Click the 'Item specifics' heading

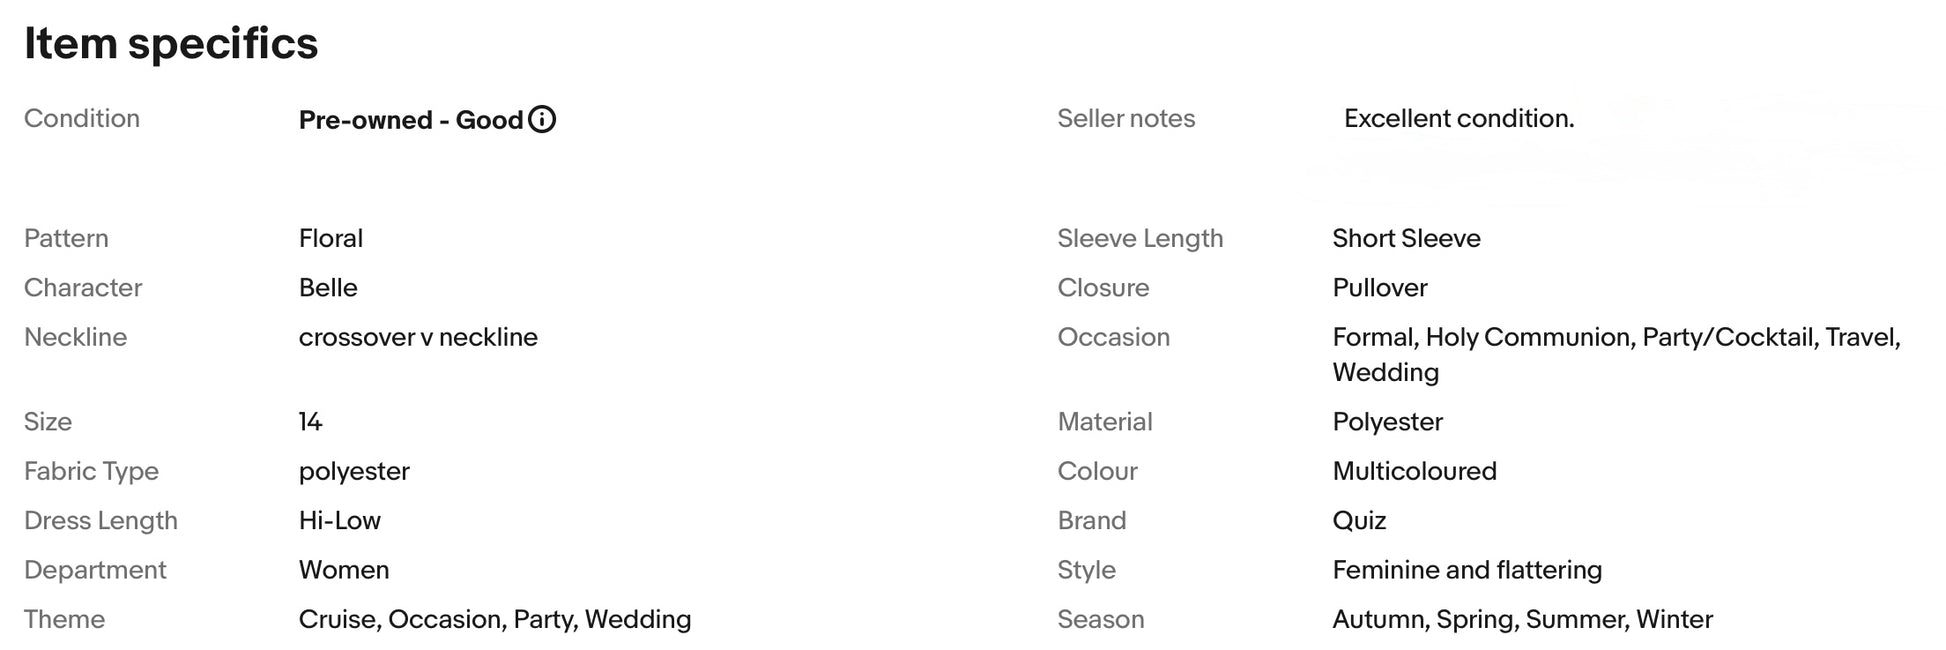point(171,44)
